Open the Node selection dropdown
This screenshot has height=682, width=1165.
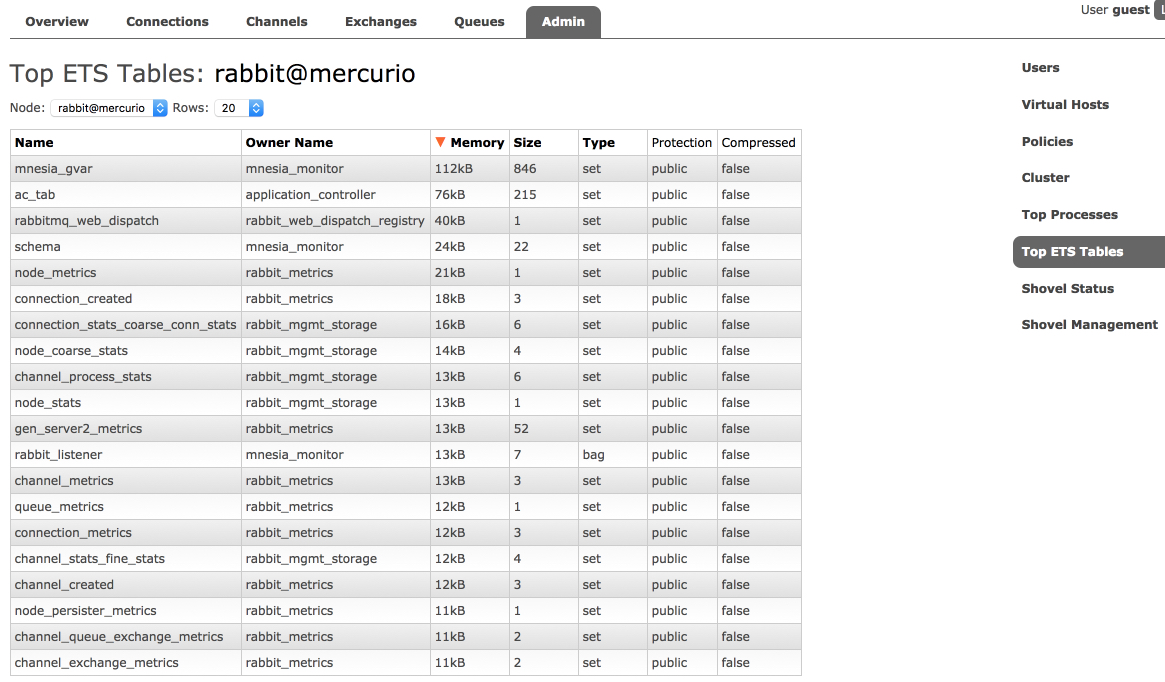pos(110,108)
